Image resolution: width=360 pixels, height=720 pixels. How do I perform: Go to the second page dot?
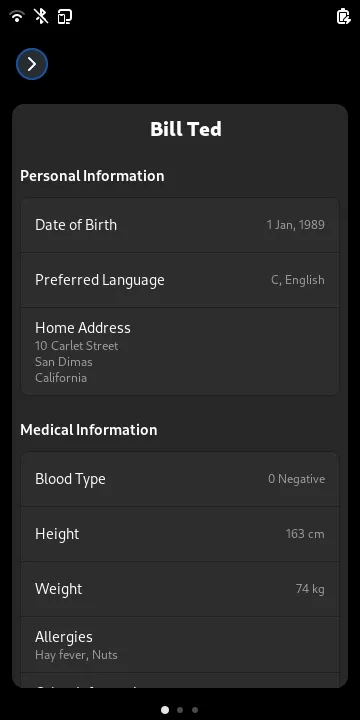(x=180, y=709)
